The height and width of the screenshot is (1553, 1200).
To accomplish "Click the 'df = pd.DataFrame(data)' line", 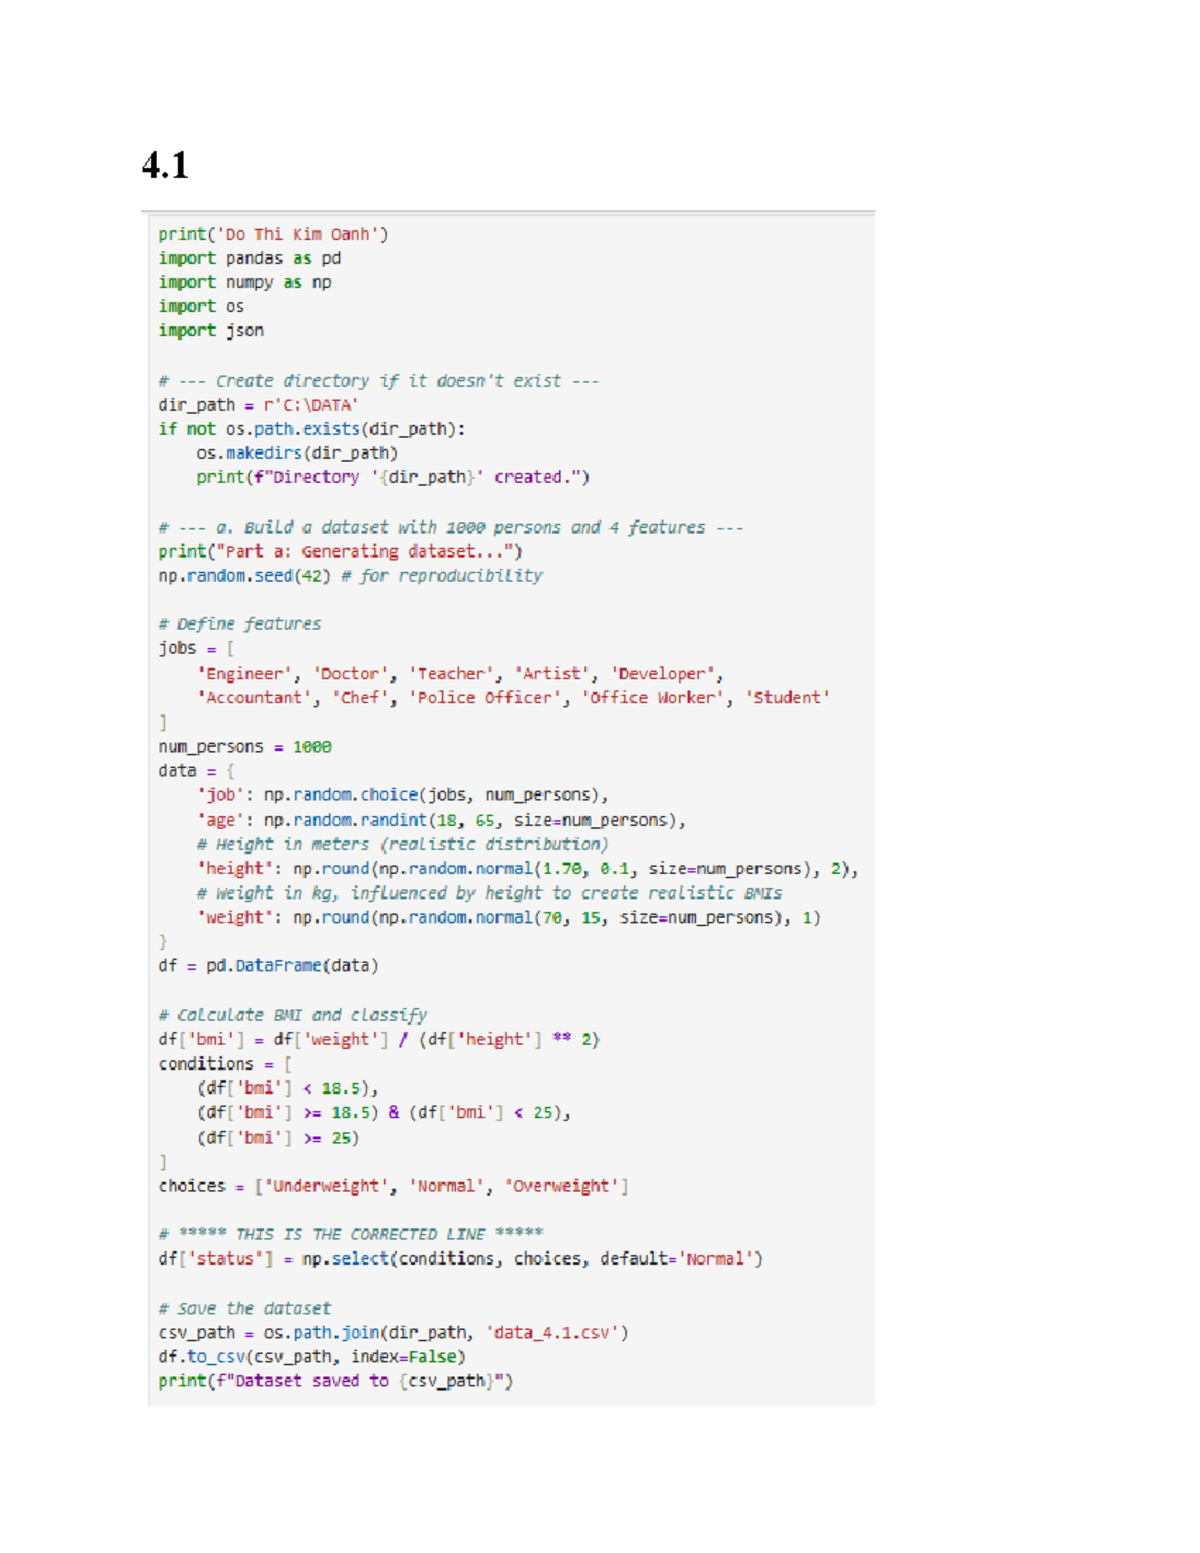I will pos(268,966).
